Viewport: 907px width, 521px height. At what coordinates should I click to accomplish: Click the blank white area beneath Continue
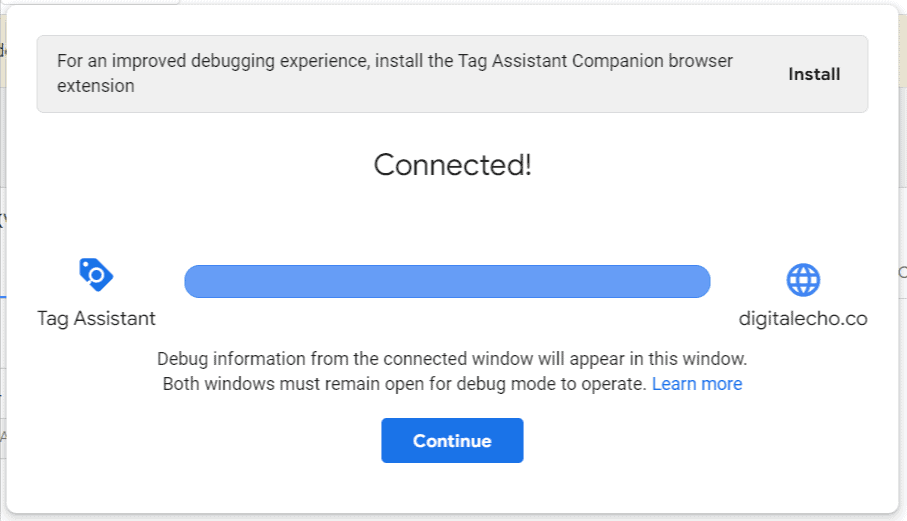click(x=452, y=489)
